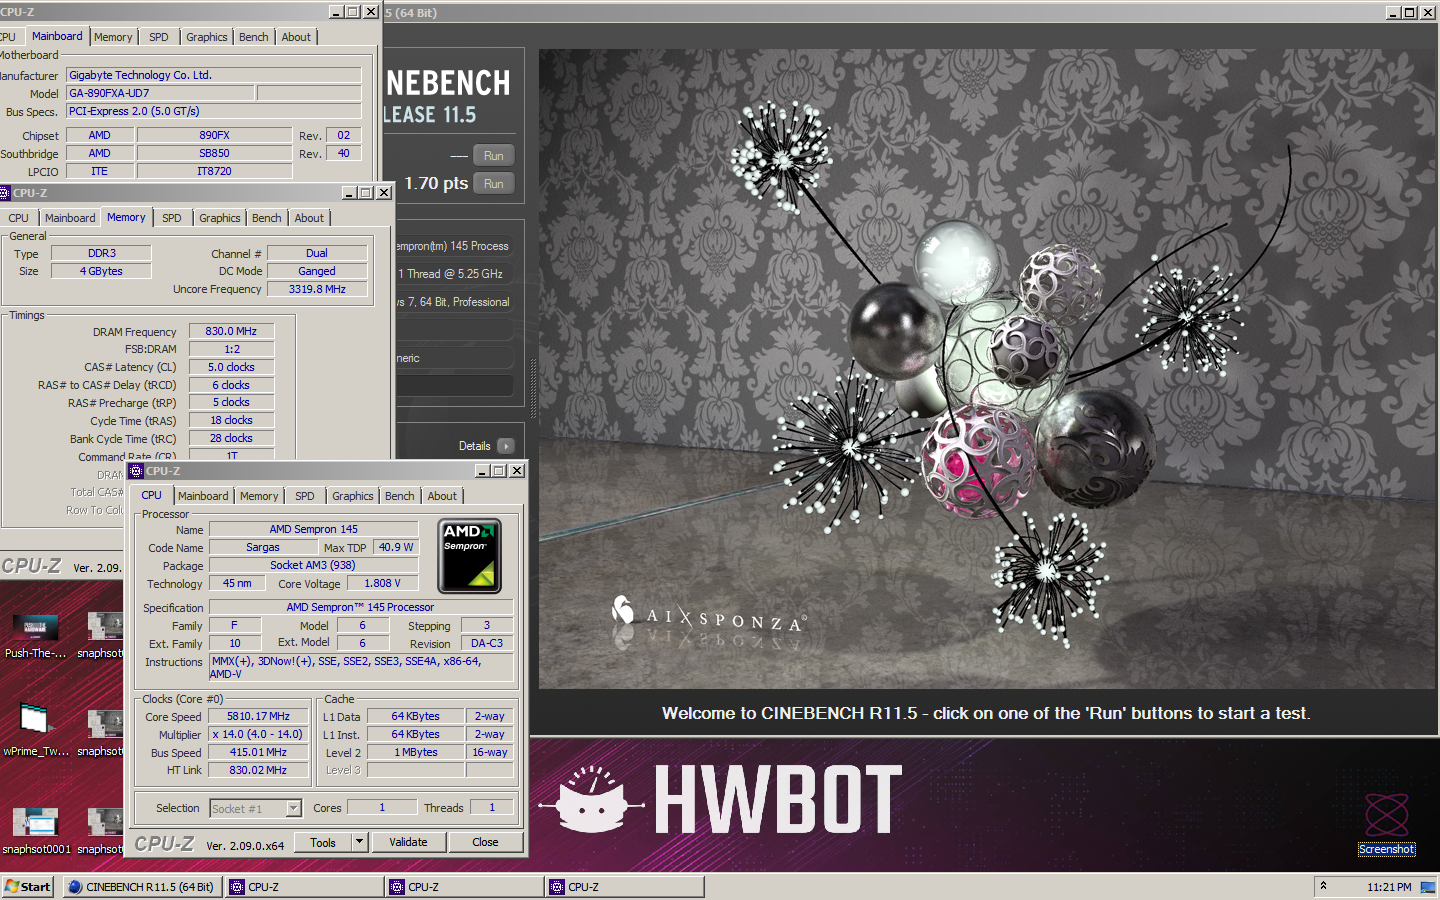Viewport: 1440px width, 900px height.
Task: Switch to CINEBENCH R11.5 taskbar item
Action: click(142, 887)
